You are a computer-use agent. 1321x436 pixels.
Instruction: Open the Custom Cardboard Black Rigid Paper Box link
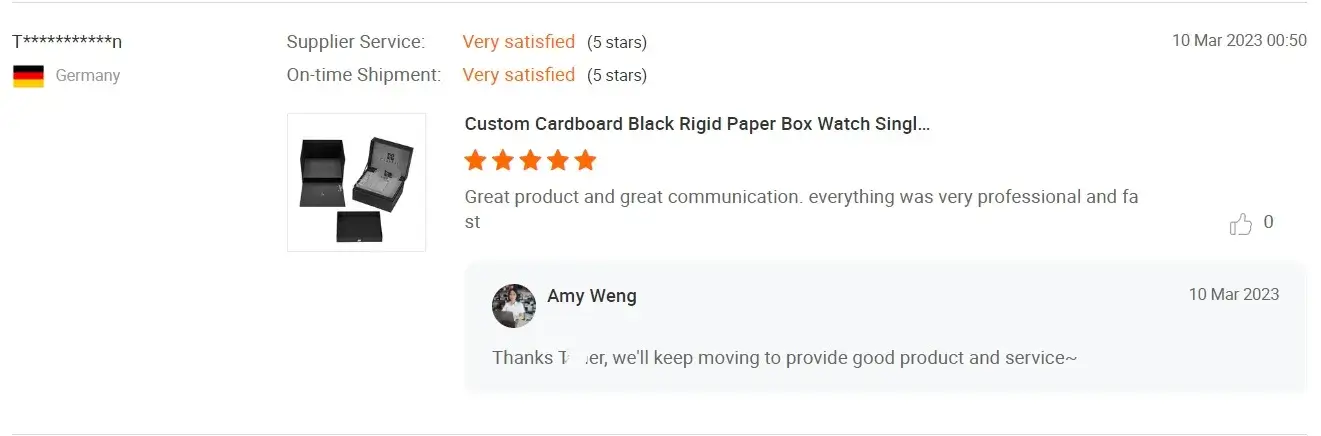pos(697,124)
